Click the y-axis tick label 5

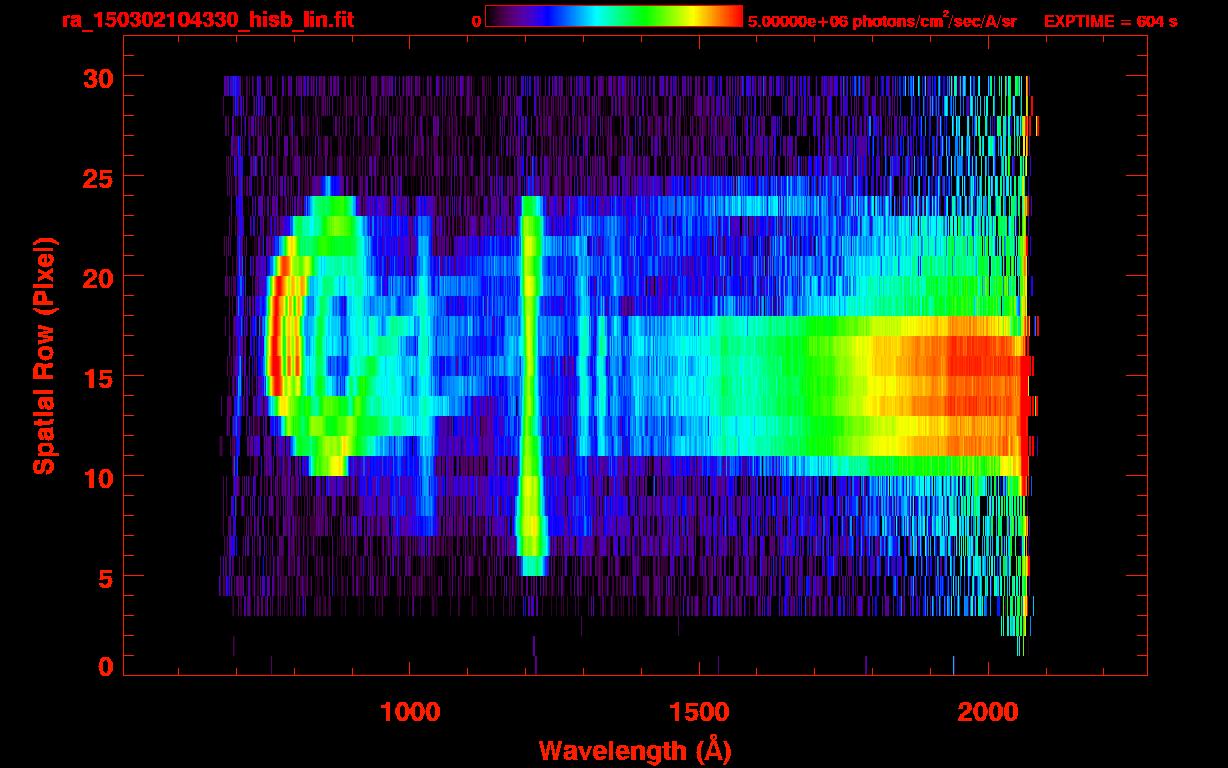(107, 577)
